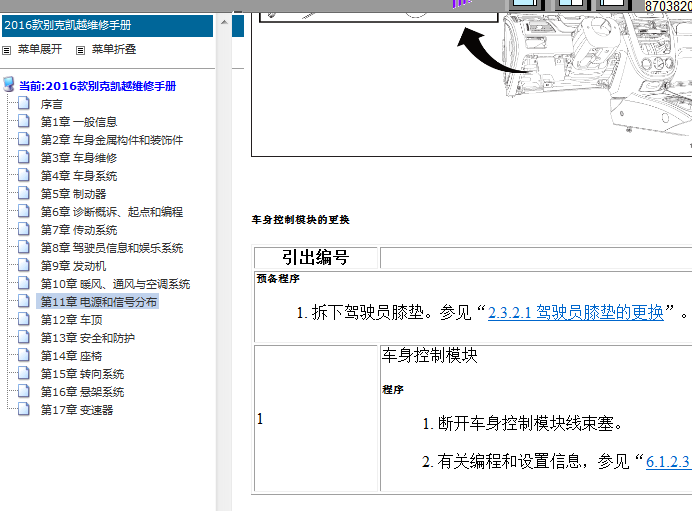This screenshot has width=692, height=511.
Task: Collapse all menus via 菜单折叠
Action: click(114, 49)
